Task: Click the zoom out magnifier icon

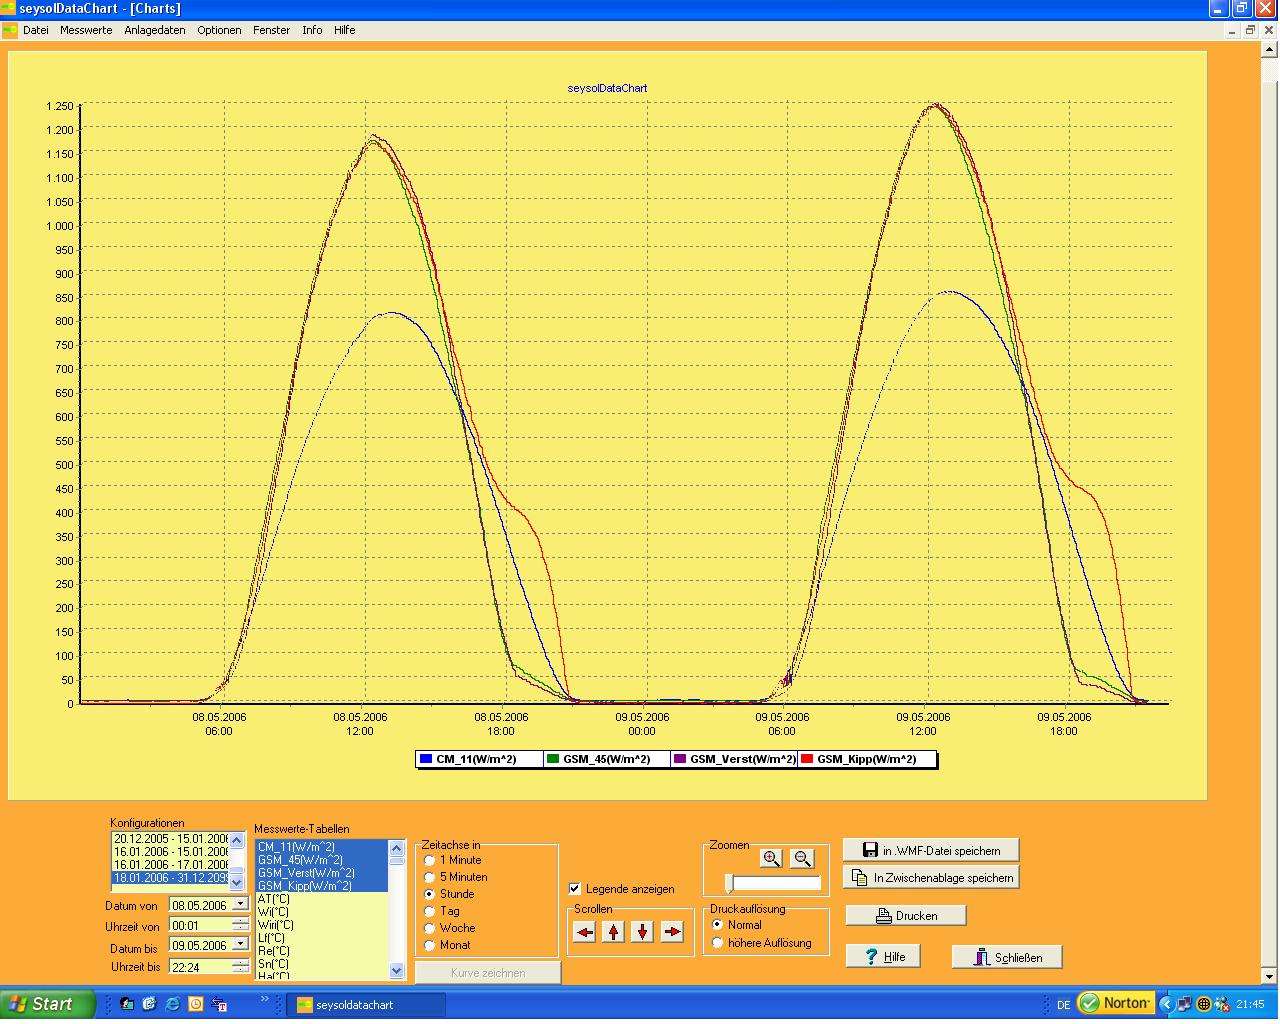Action: click(x=801, y=858)
